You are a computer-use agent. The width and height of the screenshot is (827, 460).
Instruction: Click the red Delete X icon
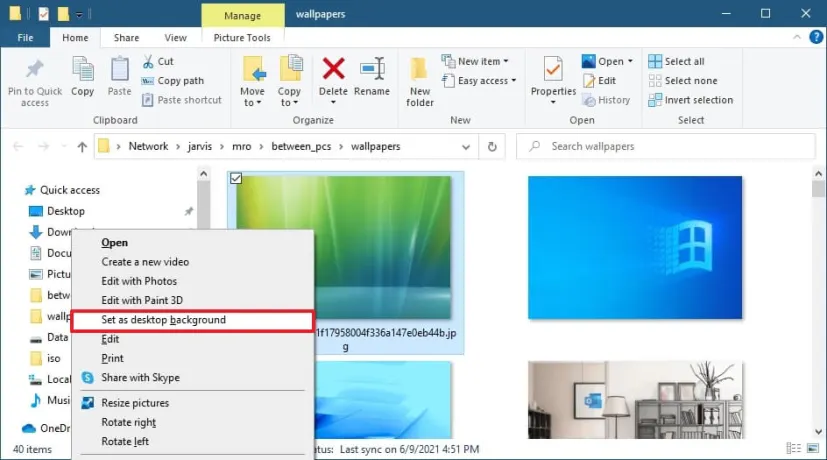pos(333,69)
